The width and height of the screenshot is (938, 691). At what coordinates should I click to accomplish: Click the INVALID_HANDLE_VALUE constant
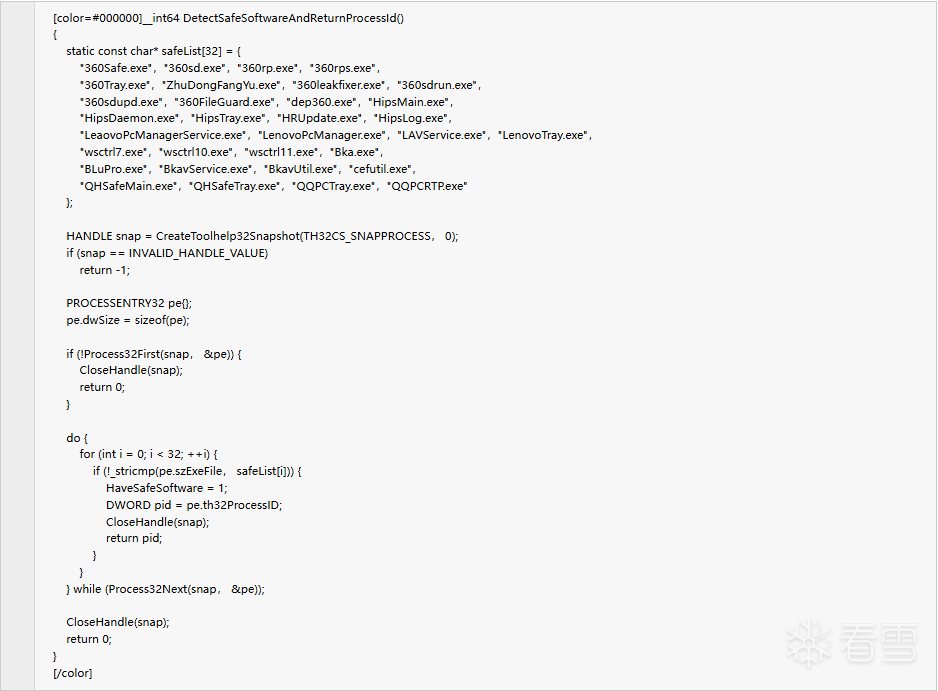pyautogui.click(x=196, y=253)
